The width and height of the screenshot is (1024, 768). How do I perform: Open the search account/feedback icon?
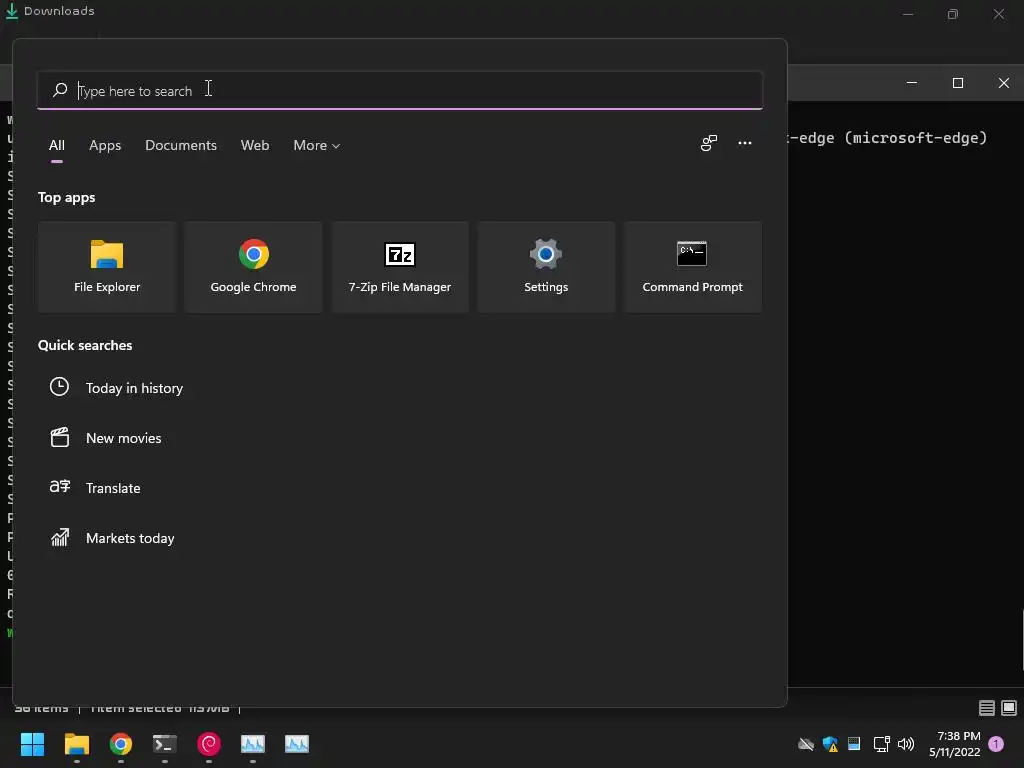(x=709, y=143)
